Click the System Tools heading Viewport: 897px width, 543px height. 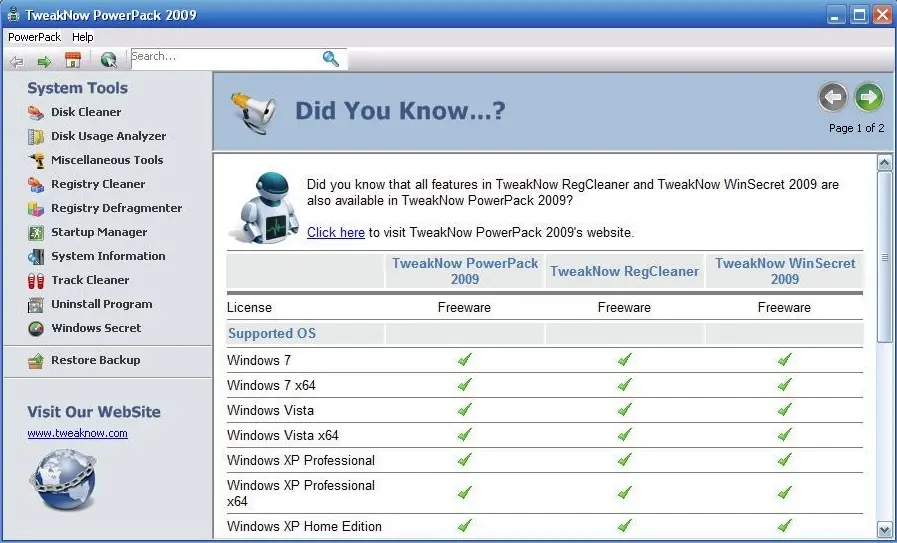coord(77,88)
